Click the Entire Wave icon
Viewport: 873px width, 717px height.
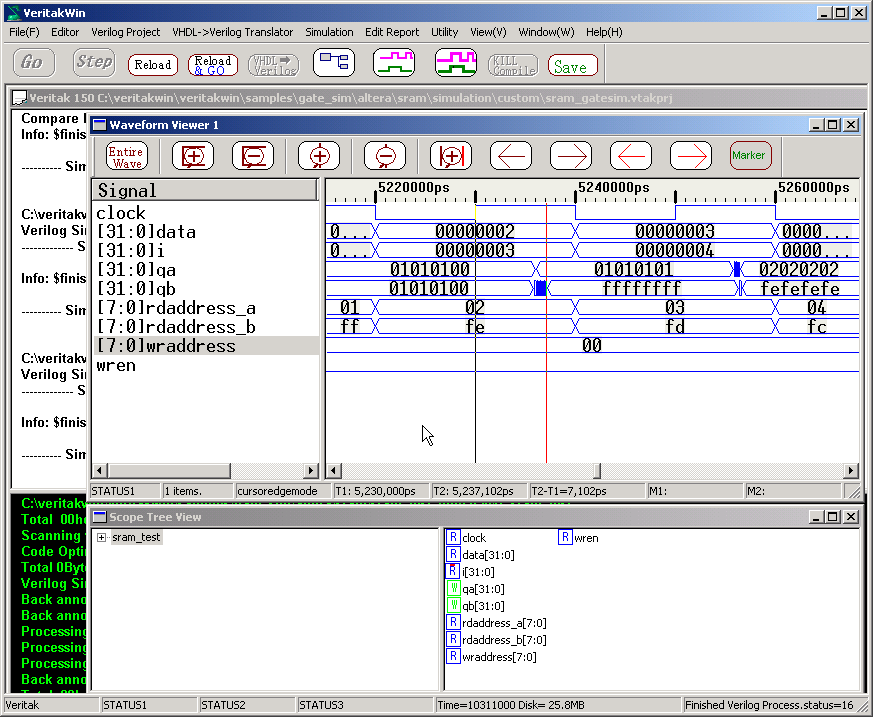click(127, 156)
